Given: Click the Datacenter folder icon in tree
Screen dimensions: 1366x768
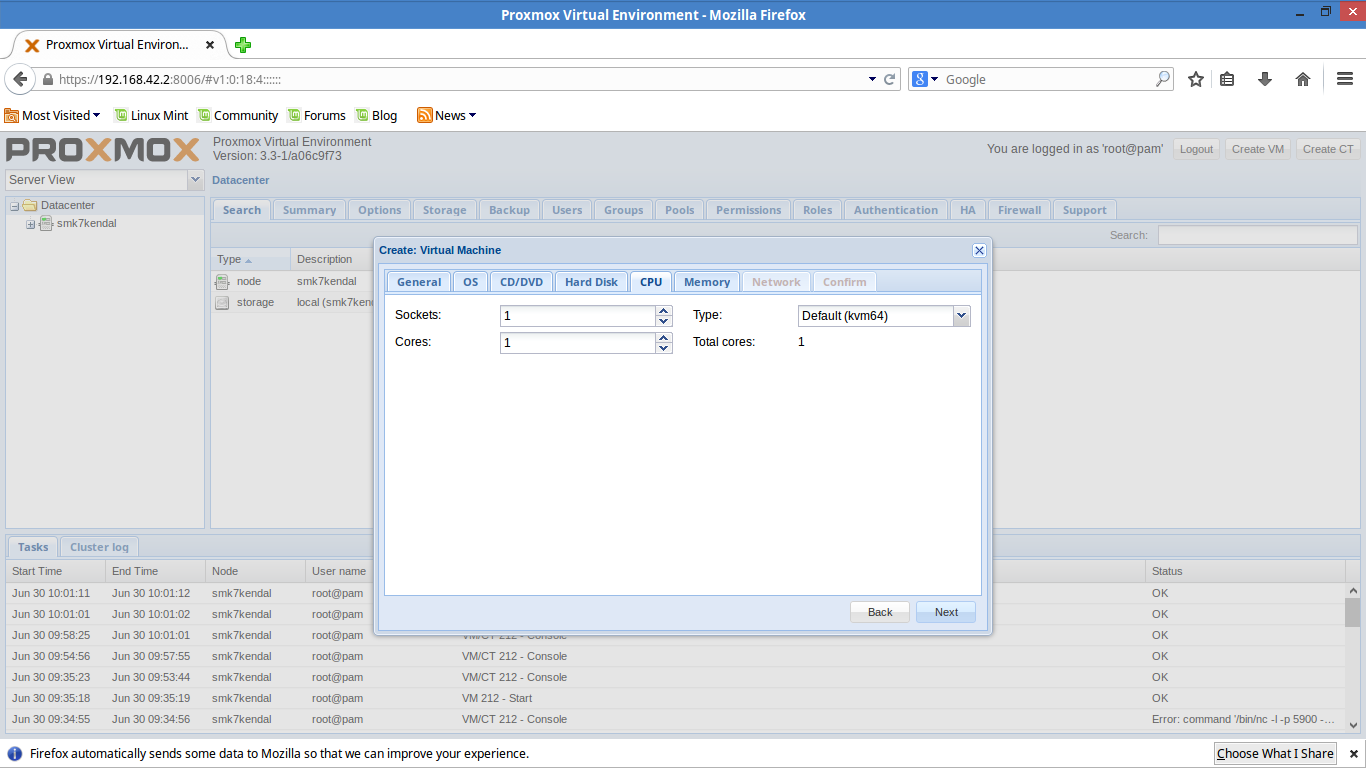Looking at the screenshot, I should pos(30,206).
